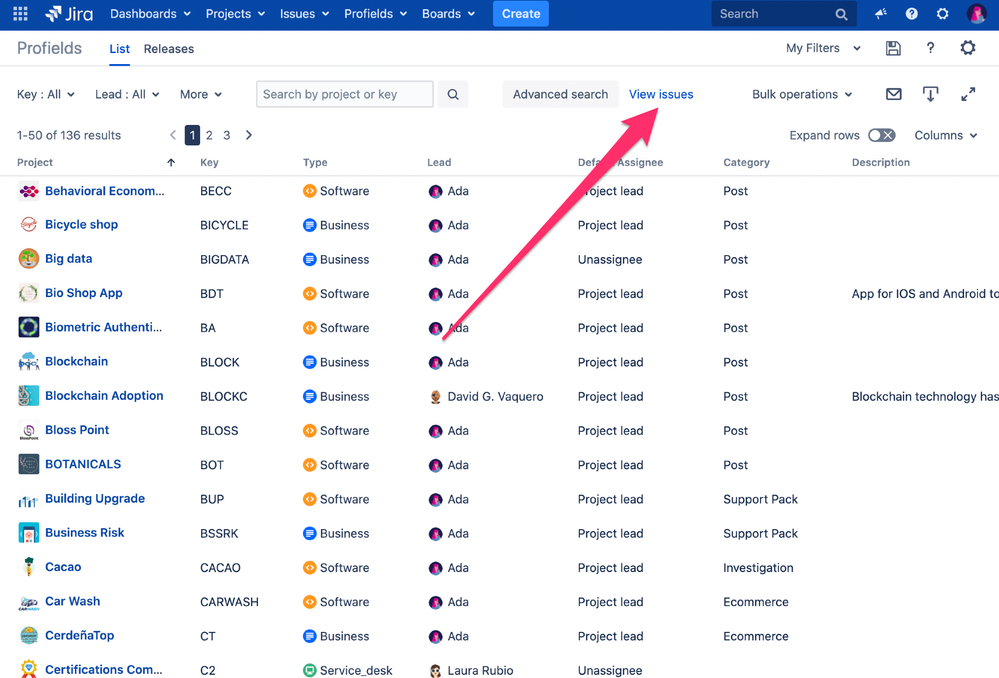This screenshot has width=999, height=678.
Task: Click the save filter floppy disk icon
Action: tap(893, 48)
